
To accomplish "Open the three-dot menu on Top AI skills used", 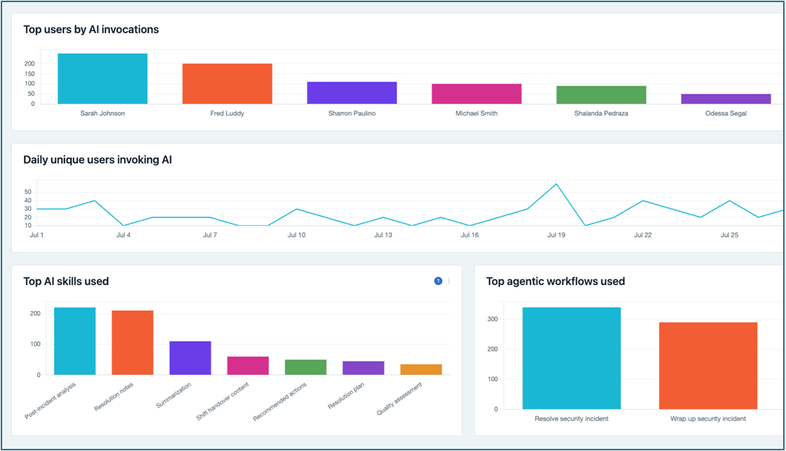I will coord(449,281).
